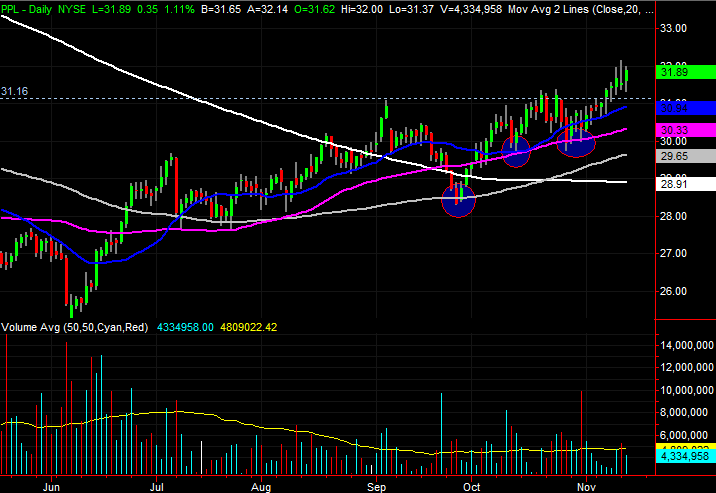Click the yellow 4809022.42 average volume value

click(248, 327)
